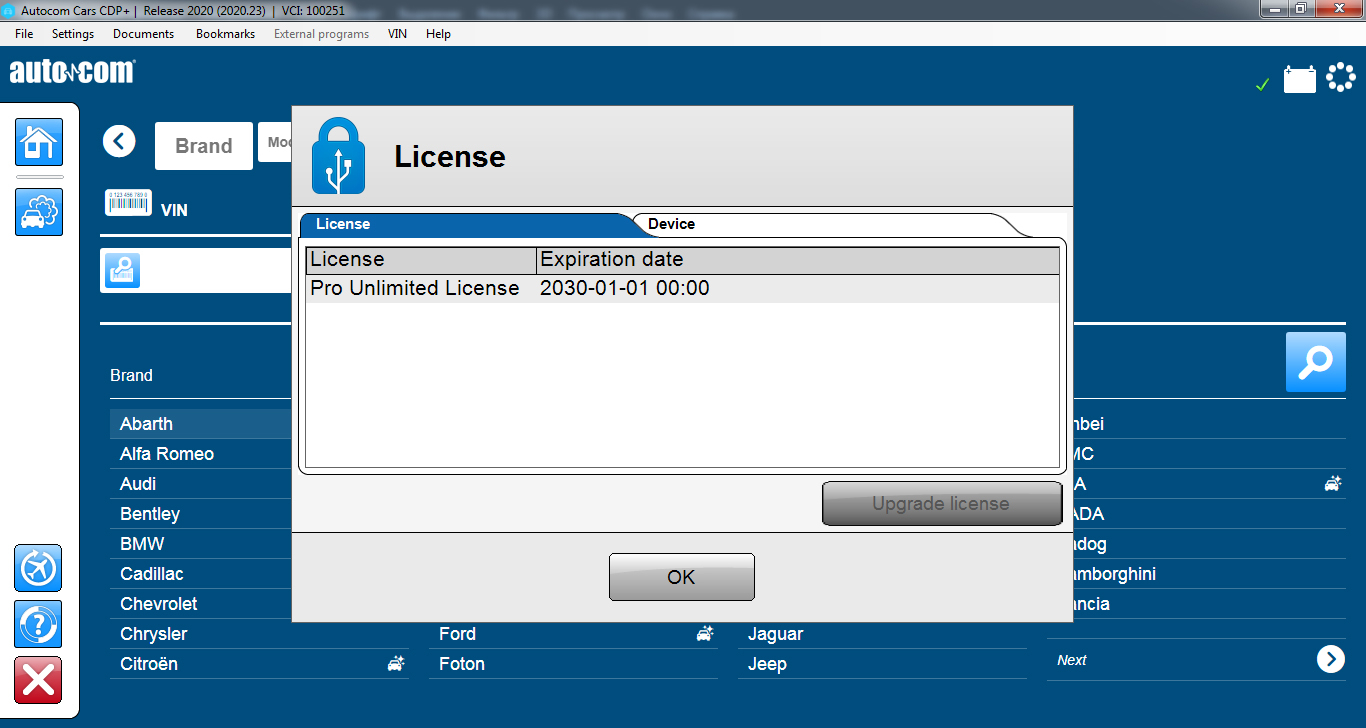
Task: Click the License column header
Action: coord(421,260)
